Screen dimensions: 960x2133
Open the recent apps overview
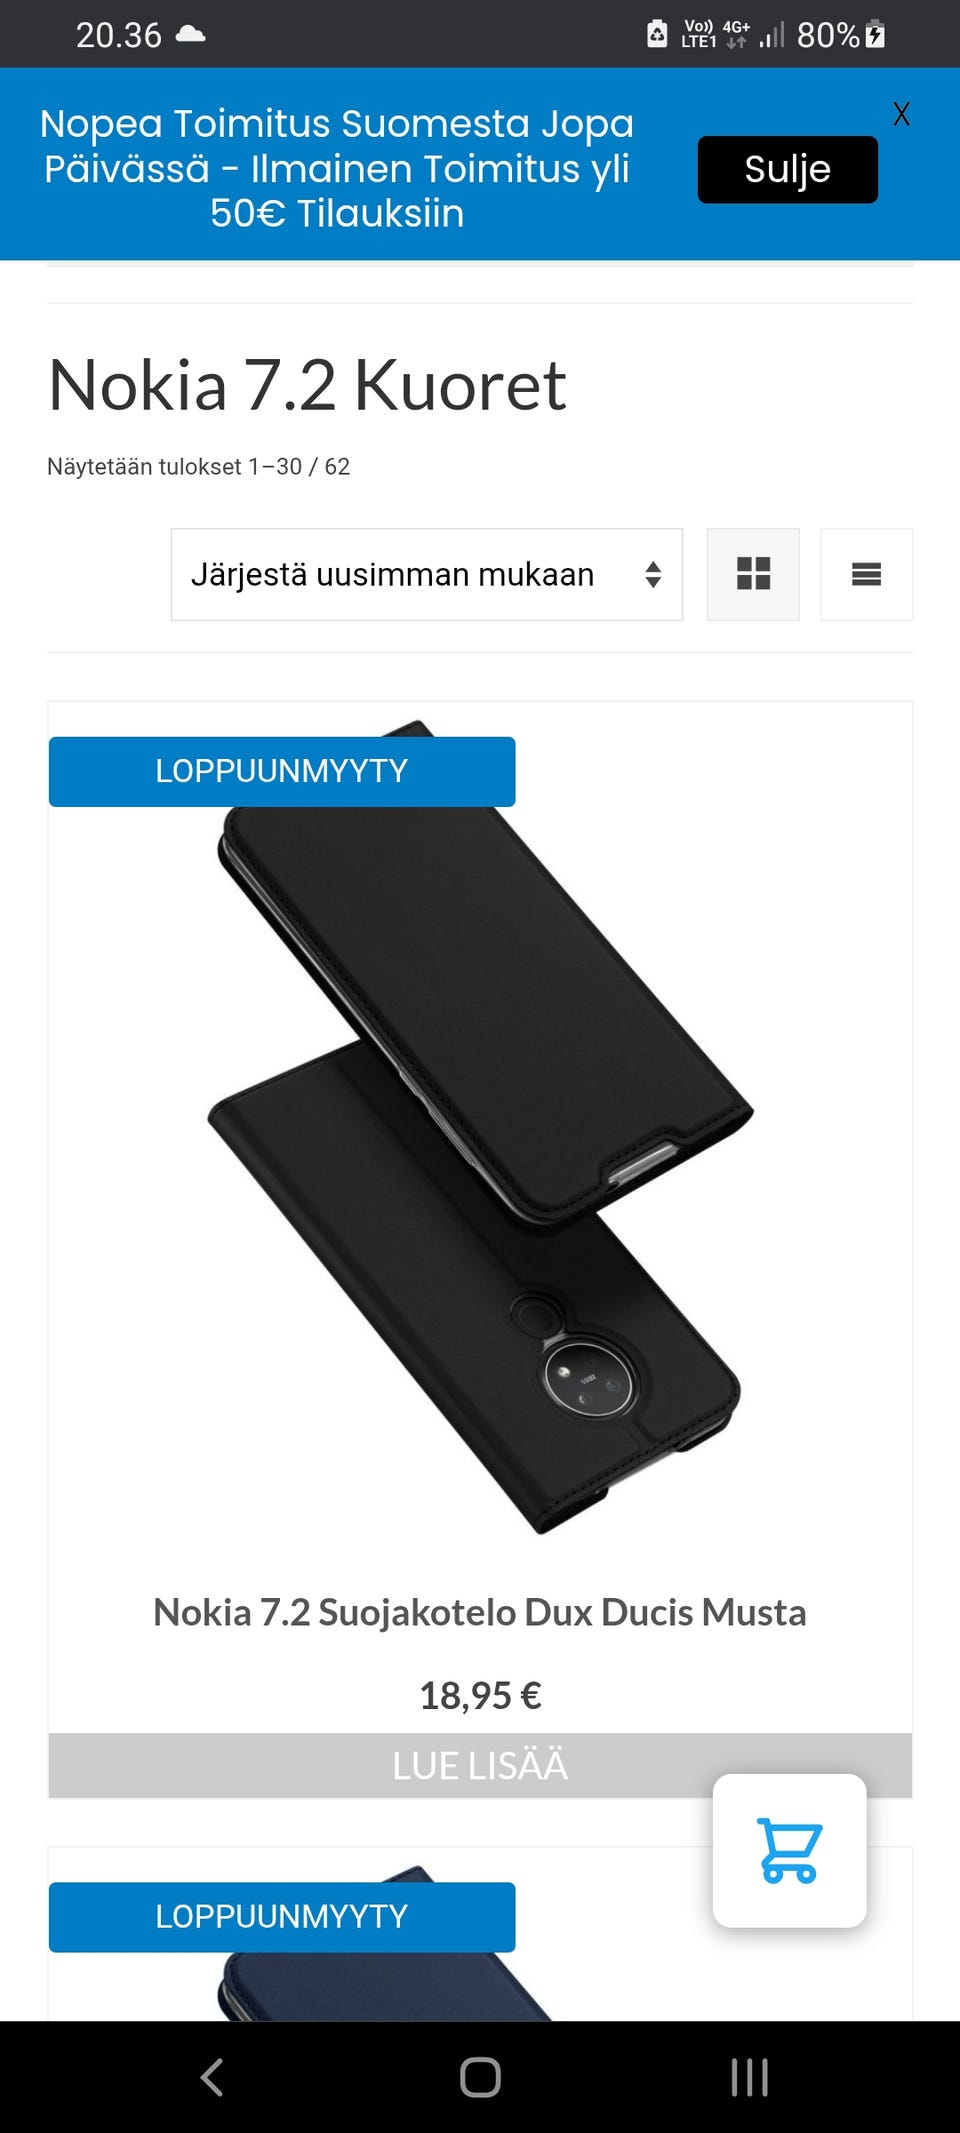749,2077
